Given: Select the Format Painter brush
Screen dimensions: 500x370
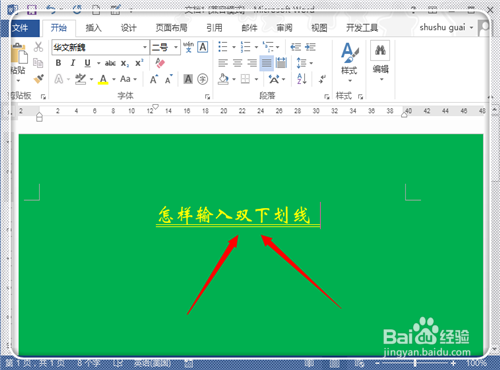Looking at the screenshot, I should pyautogui.click(x=39, y=79).
